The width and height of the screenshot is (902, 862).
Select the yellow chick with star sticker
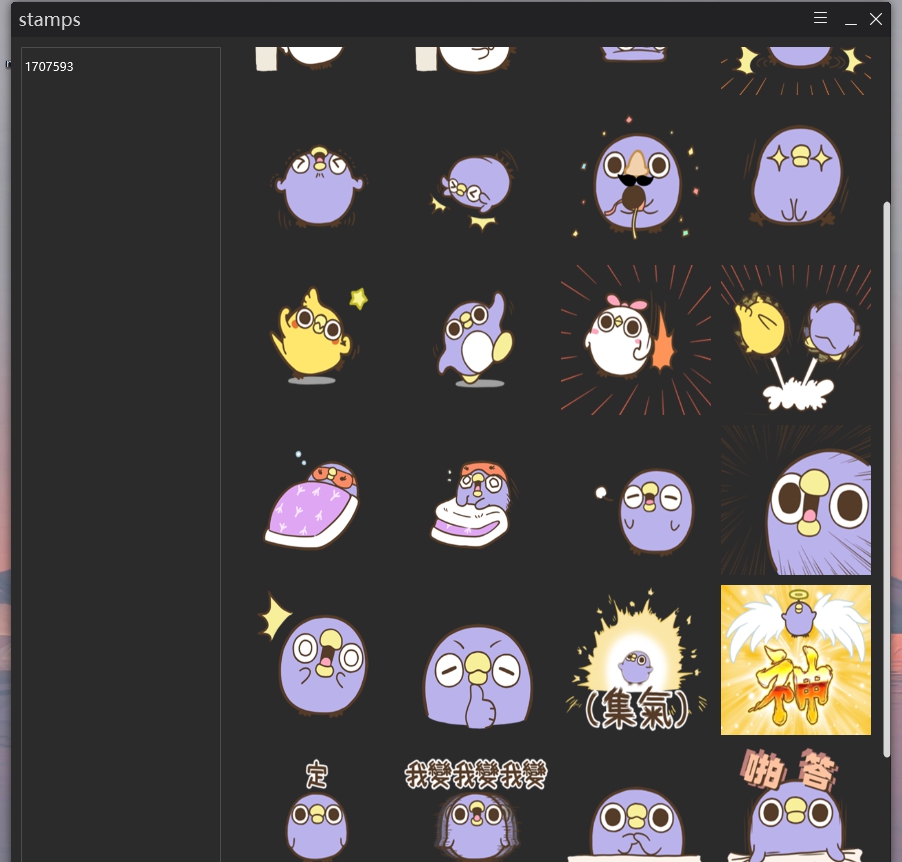pyautogui.click(x=316, y=337)
